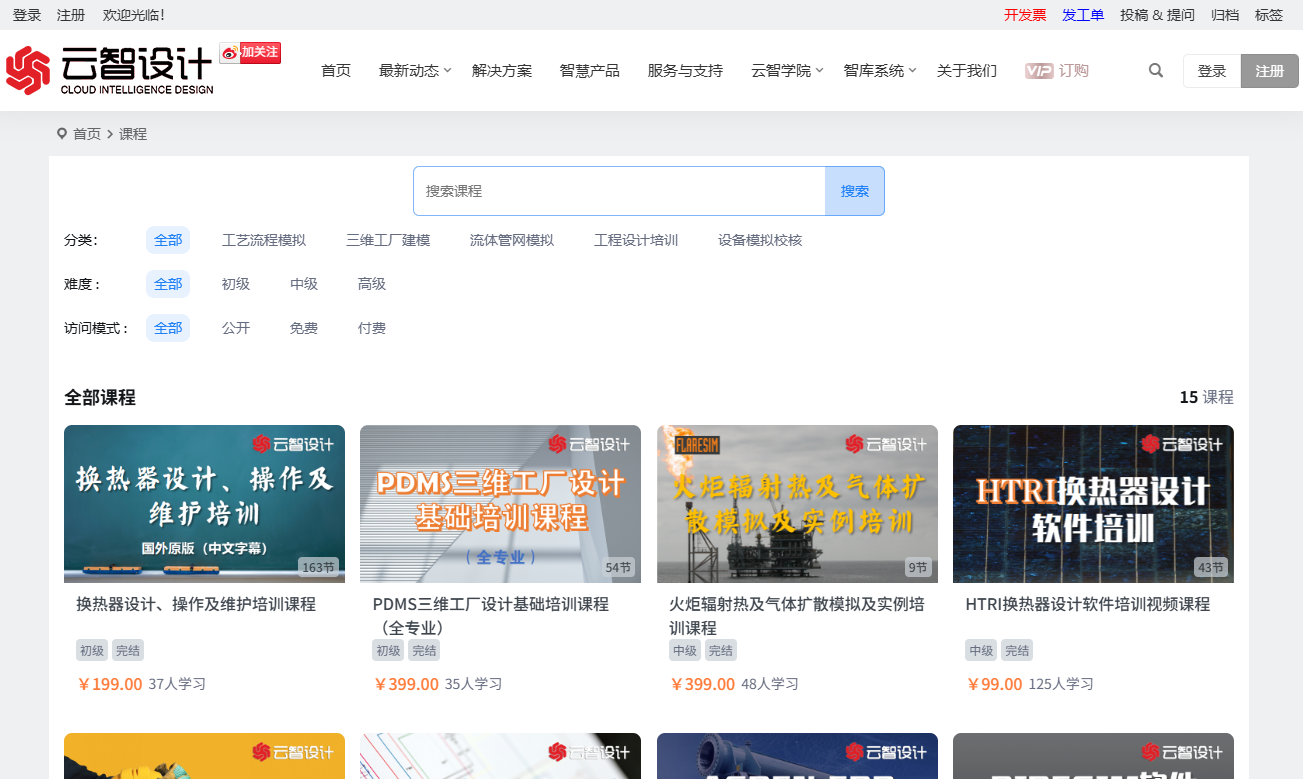Select 全部 in the 访问模式 filter row

pos(168,328)
